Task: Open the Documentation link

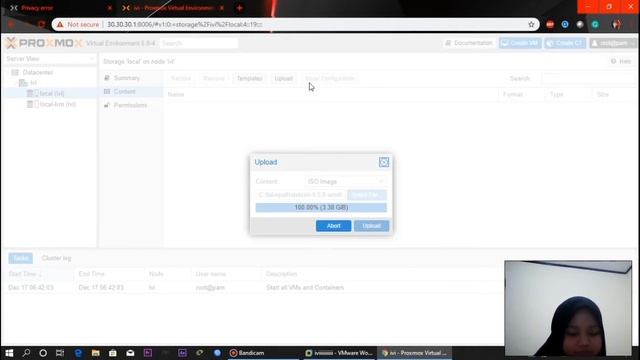Action: 469,43
